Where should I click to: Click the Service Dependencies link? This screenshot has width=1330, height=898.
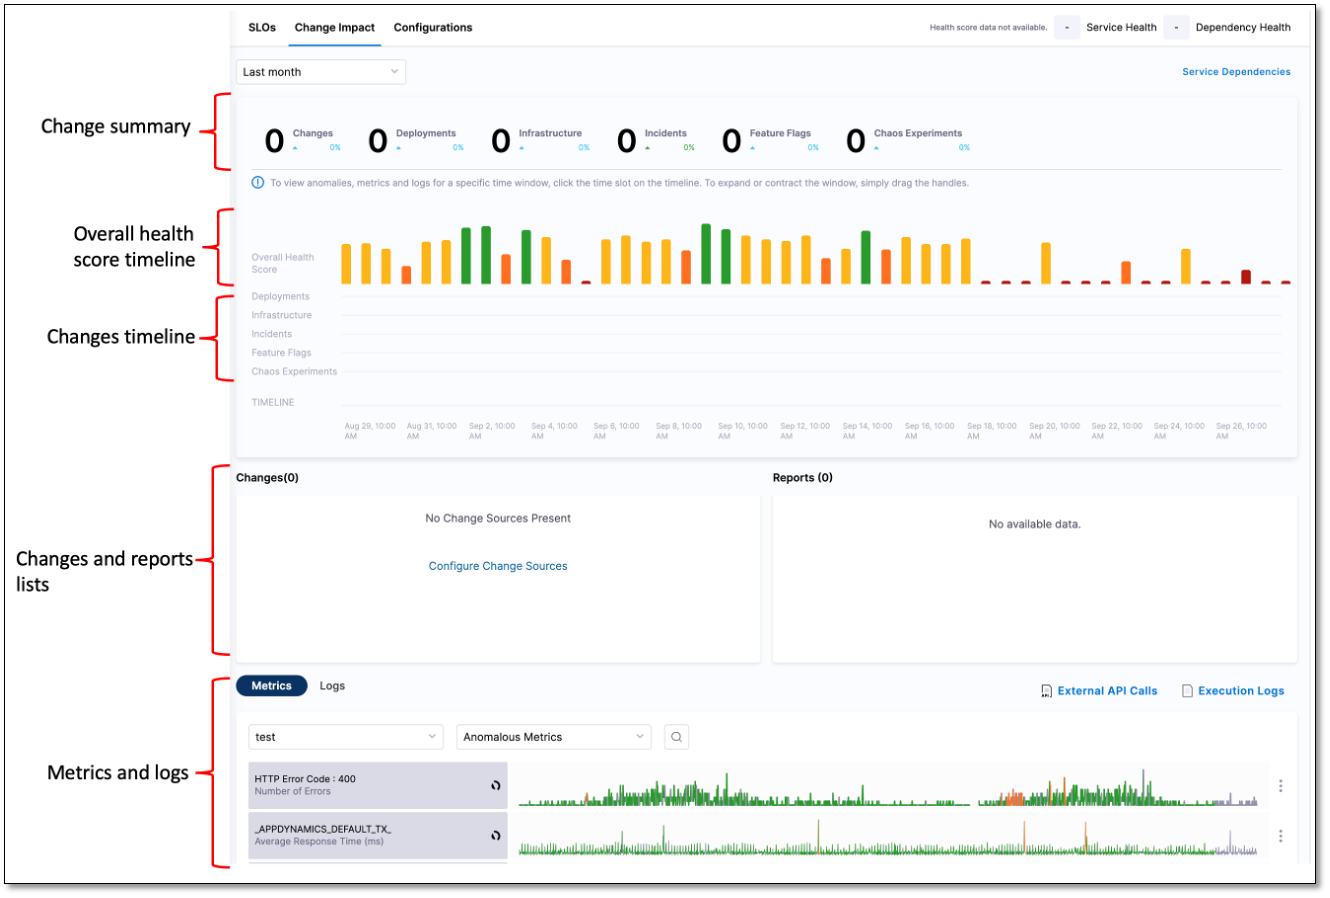(x=1236, y=72)
